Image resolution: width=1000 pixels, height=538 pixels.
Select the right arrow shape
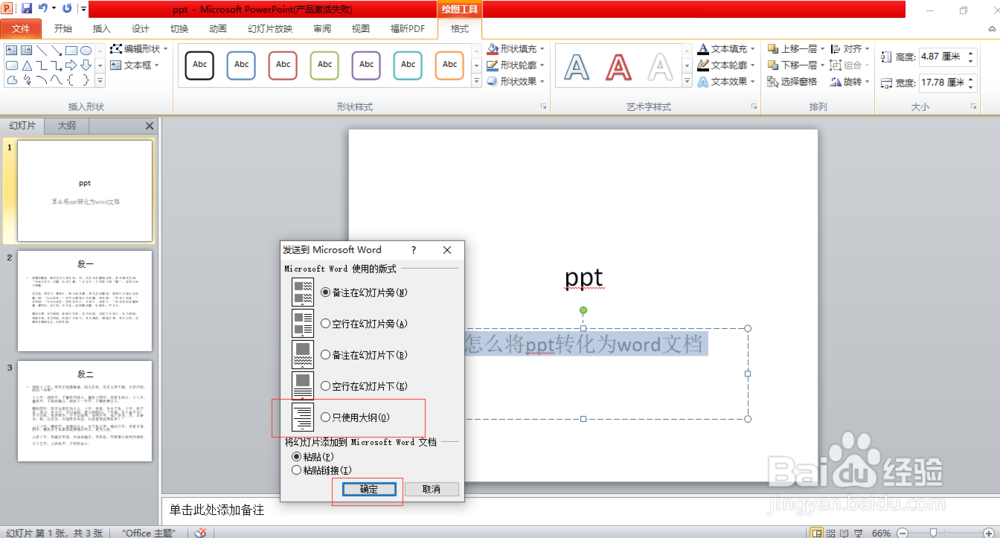click(x=71, y=65)
